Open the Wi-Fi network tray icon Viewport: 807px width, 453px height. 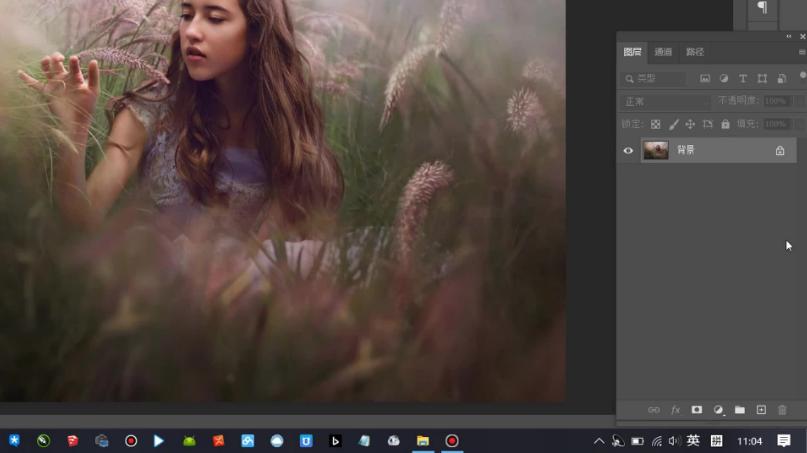[x=657, y=441]
